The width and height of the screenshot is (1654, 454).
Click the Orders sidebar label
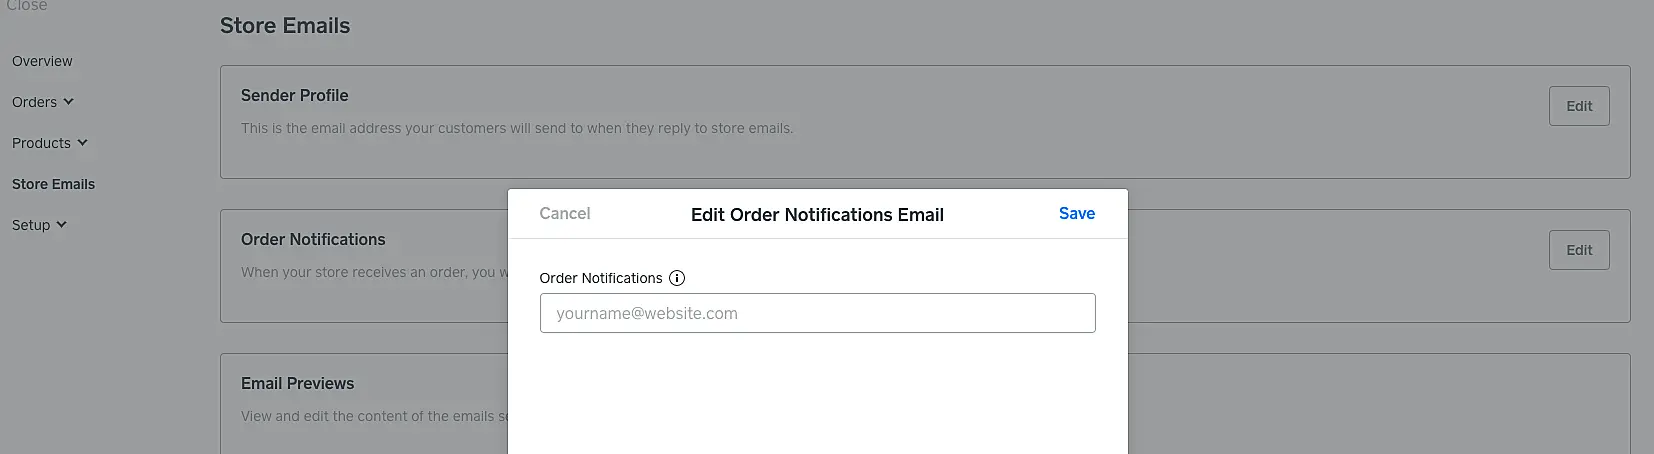click(34, 102)
